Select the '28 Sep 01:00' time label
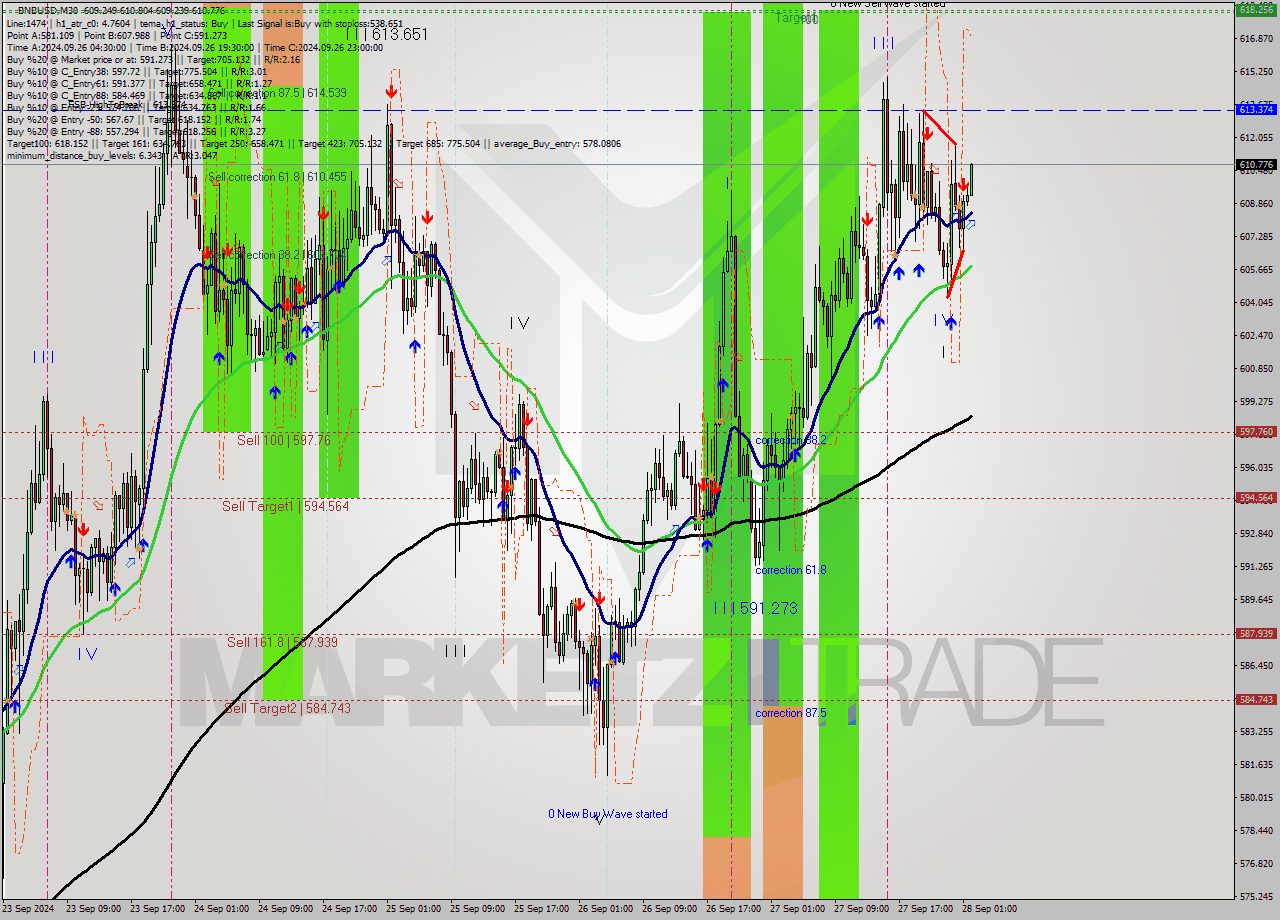Viewport: 1280px width, 920px height. pyautogui.click(x=989, y=909)
